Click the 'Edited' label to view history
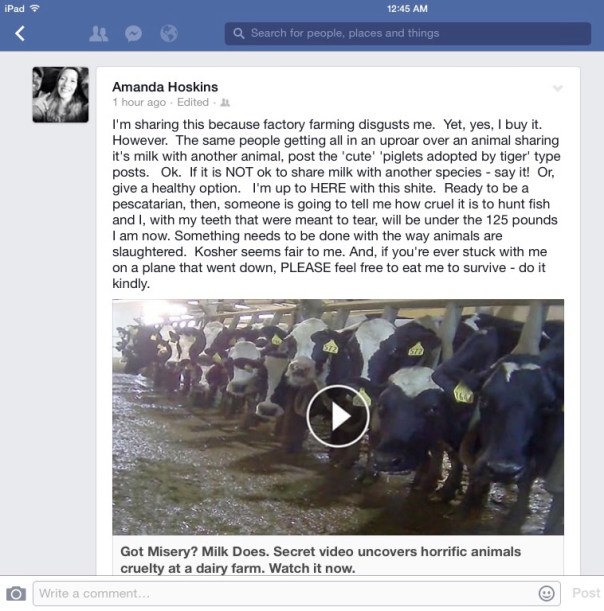The image size is (604, 611). tap(193, 102)
